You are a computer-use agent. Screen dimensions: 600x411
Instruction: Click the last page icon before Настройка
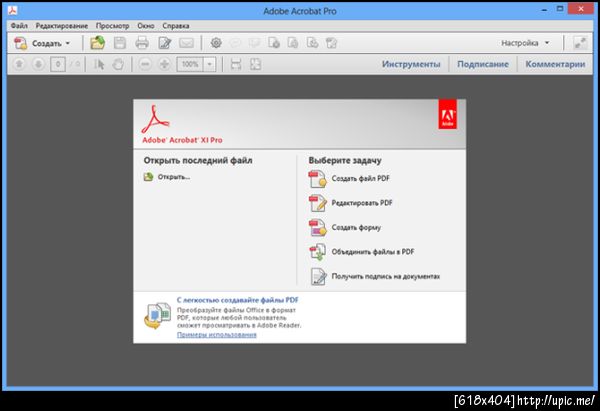coord(331,43)
